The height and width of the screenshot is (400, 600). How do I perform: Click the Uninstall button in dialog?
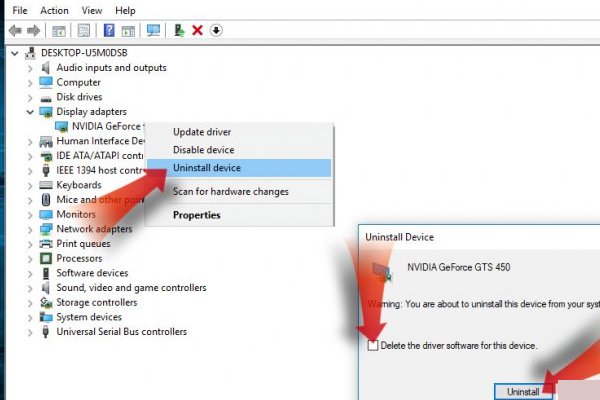coord(523,390)
